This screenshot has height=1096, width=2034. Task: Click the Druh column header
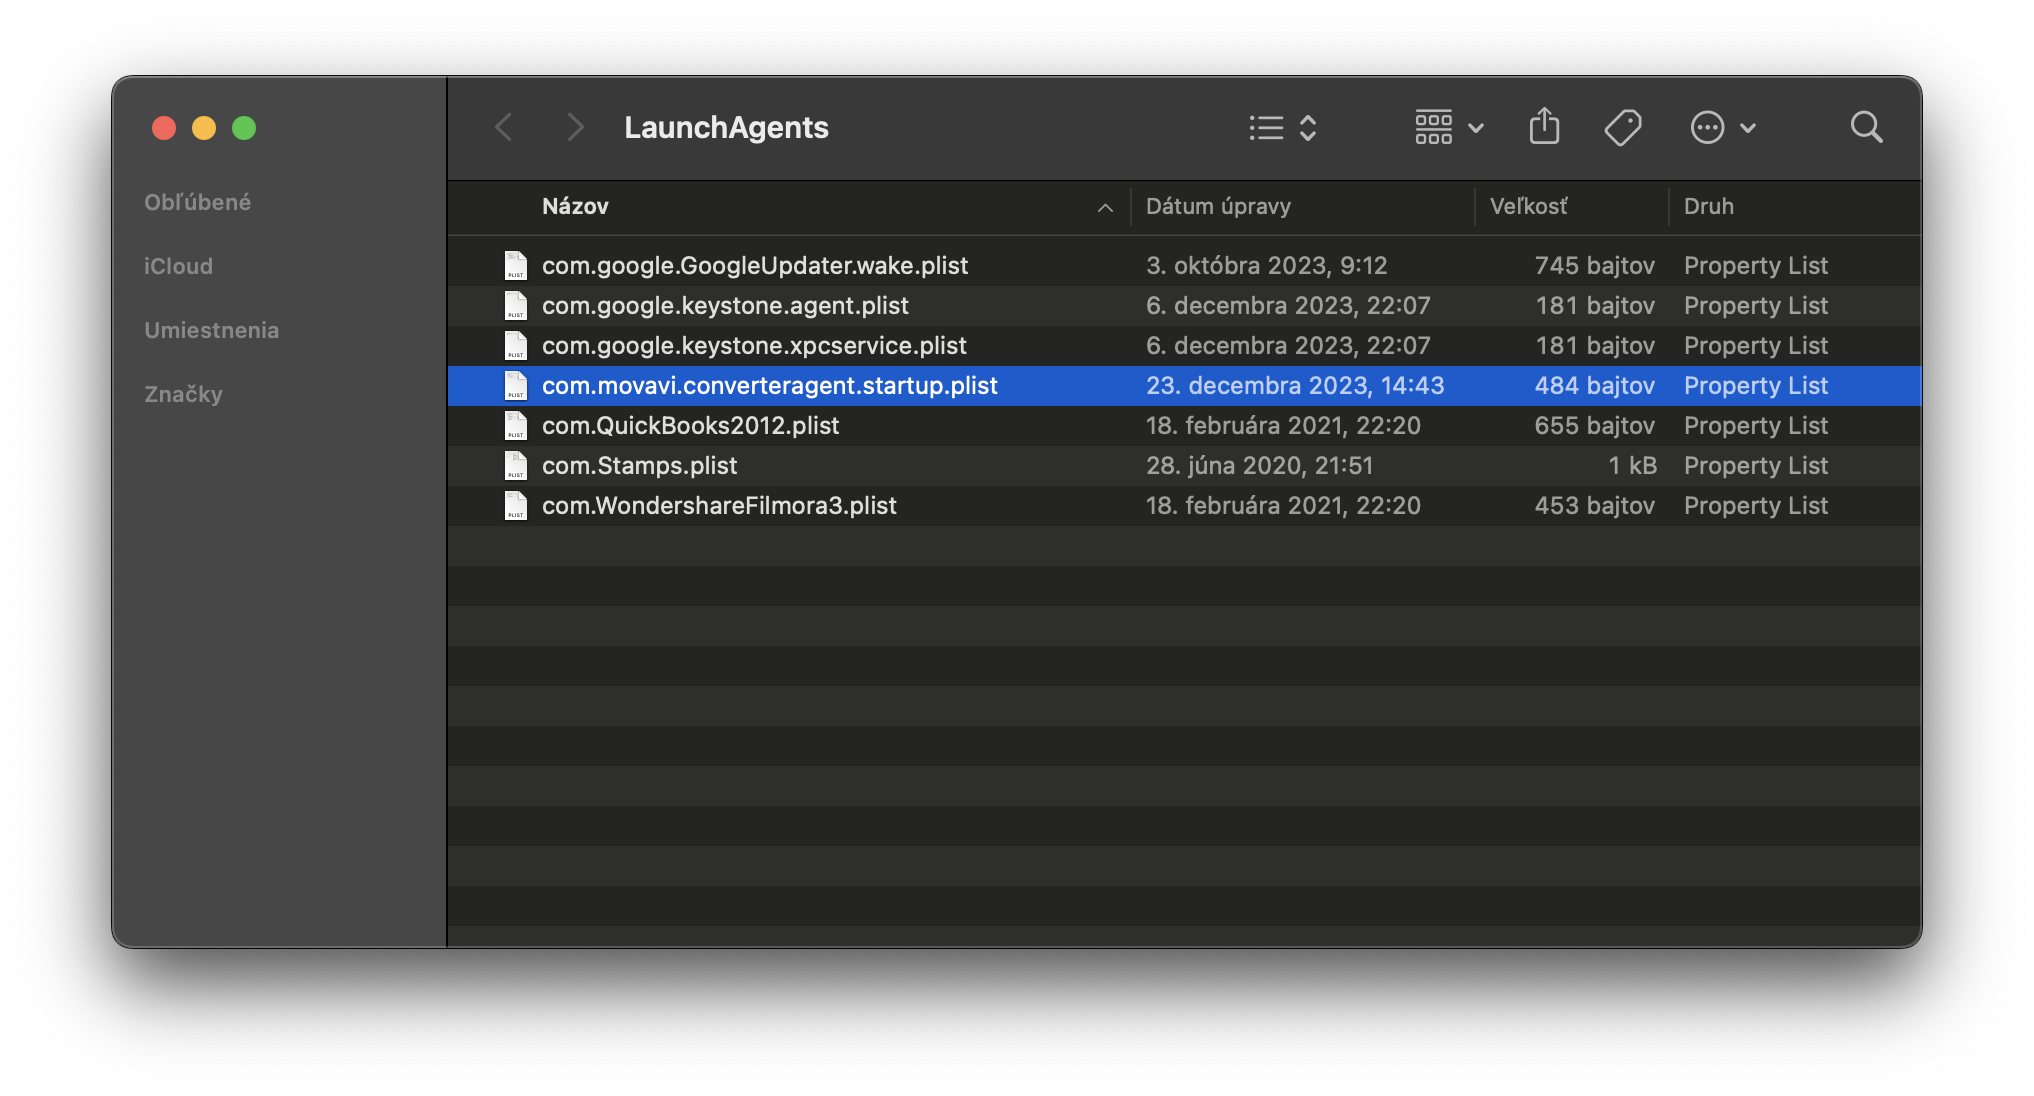(x=1709, y=207)
